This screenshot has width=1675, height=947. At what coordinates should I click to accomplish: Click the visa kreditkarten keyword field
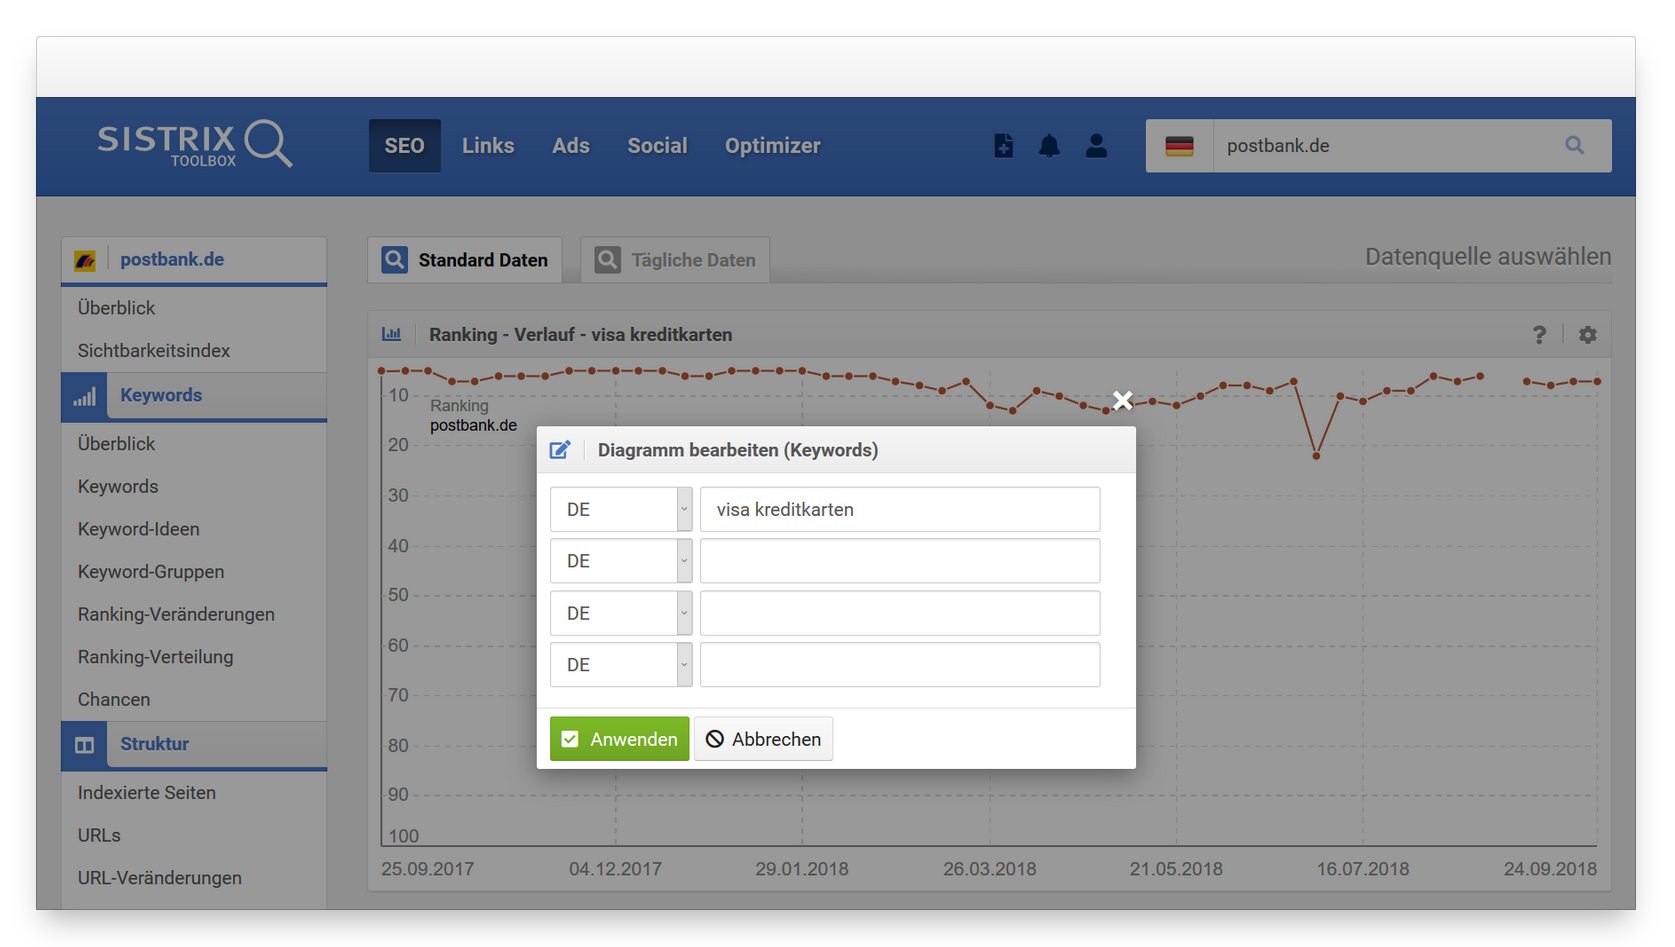pos(900,510)
